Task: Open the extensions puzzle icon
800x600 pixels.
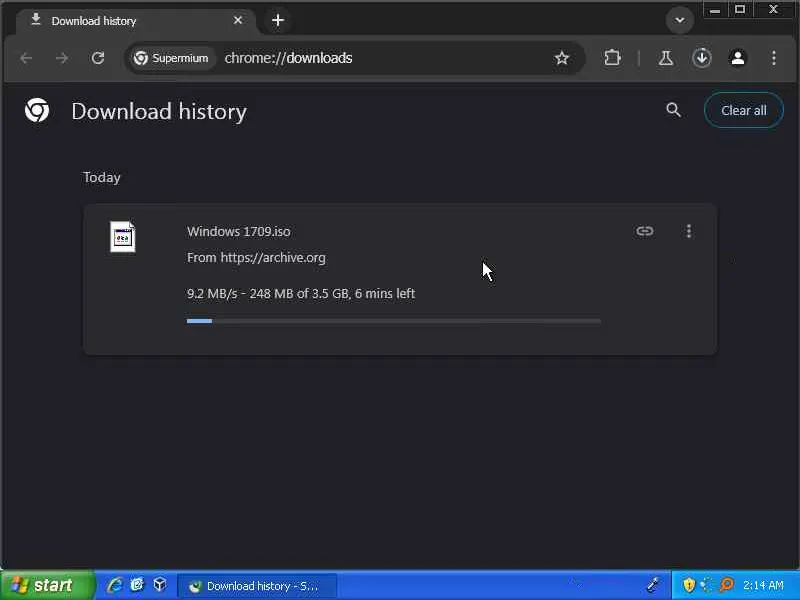Action: pos(612,58)
